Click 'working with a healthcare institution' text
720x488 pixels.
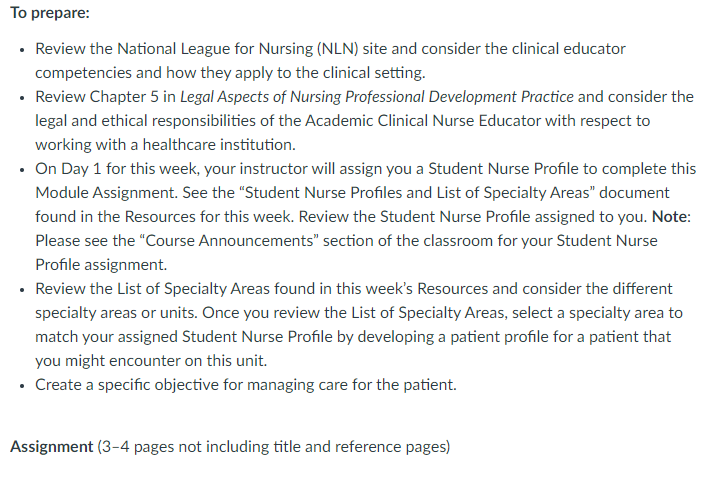click(x=165, y=145)
